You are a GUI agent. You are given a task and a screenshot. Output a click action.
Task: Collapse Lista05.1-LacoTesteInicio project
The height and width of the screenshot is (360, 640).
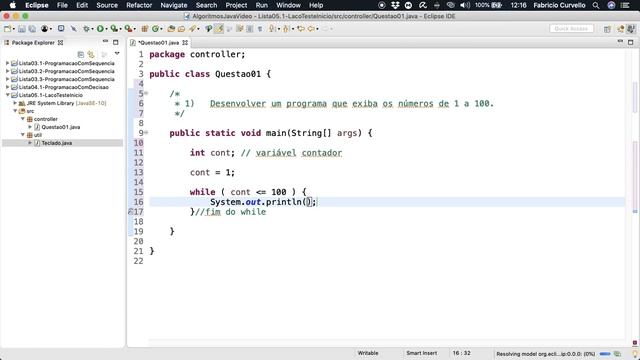tap(7, 95)
